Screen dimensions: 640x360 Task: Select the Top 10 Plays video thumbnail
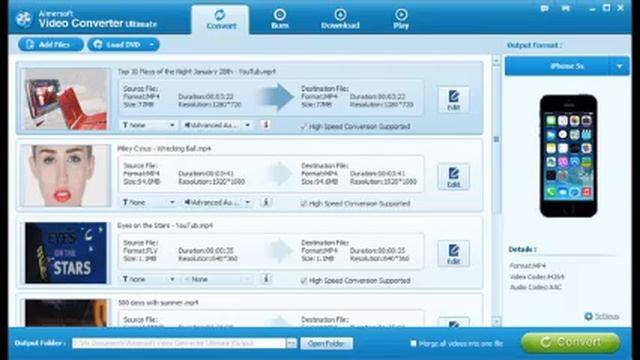point(66,99)
